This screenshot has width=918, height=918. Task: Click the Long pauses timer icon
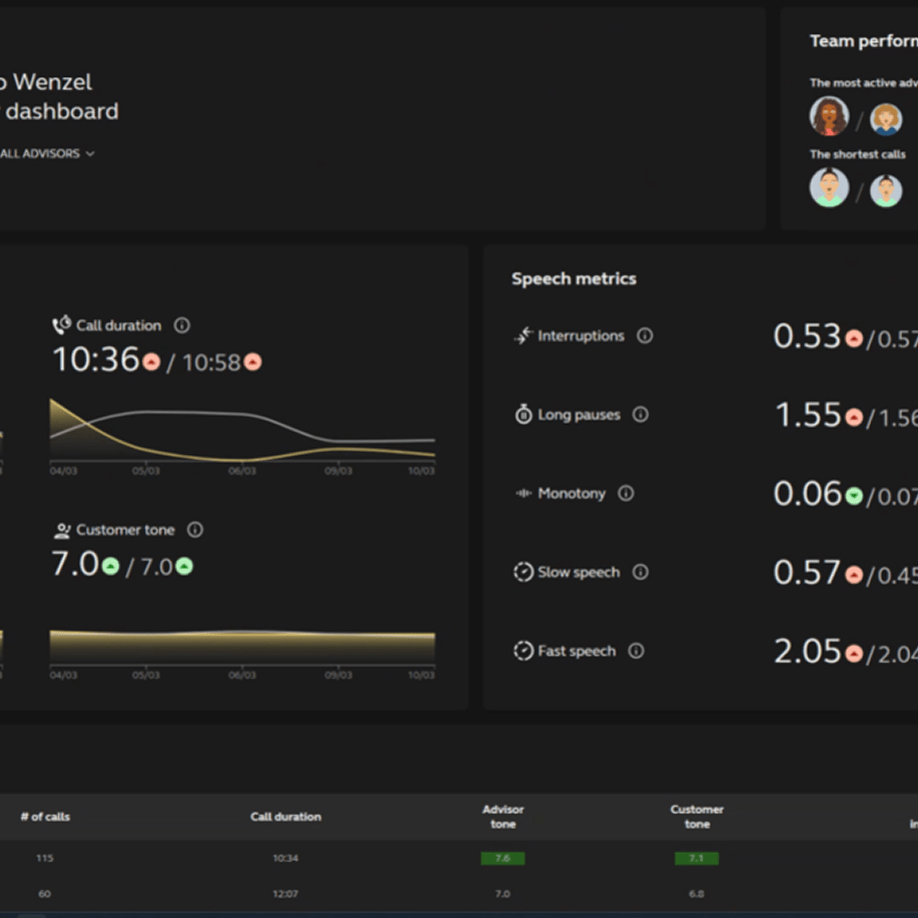(x=523, y=414)
